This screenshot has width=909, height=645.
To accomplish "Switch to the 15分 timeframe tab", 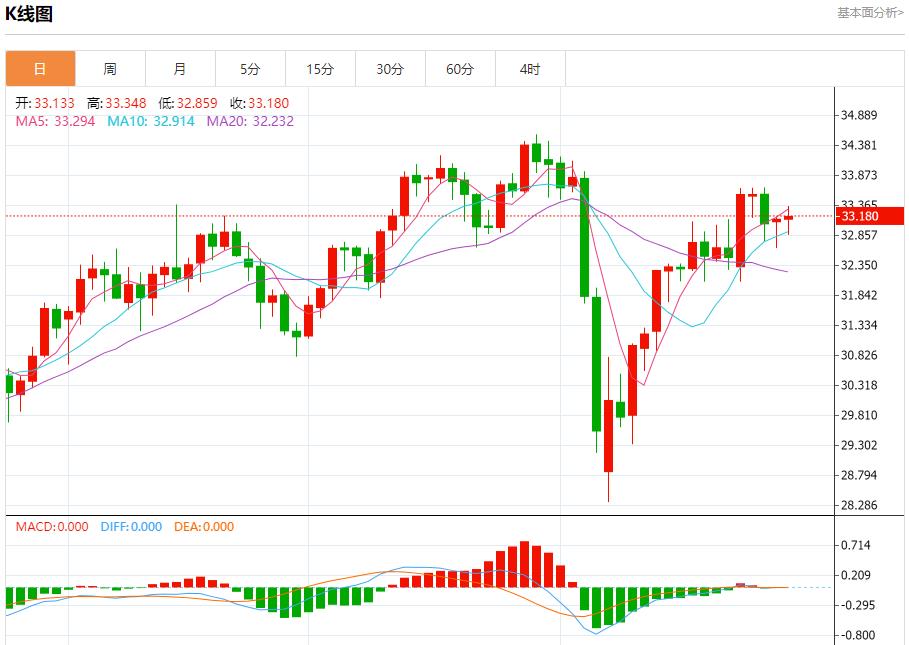I will [320, 69].
